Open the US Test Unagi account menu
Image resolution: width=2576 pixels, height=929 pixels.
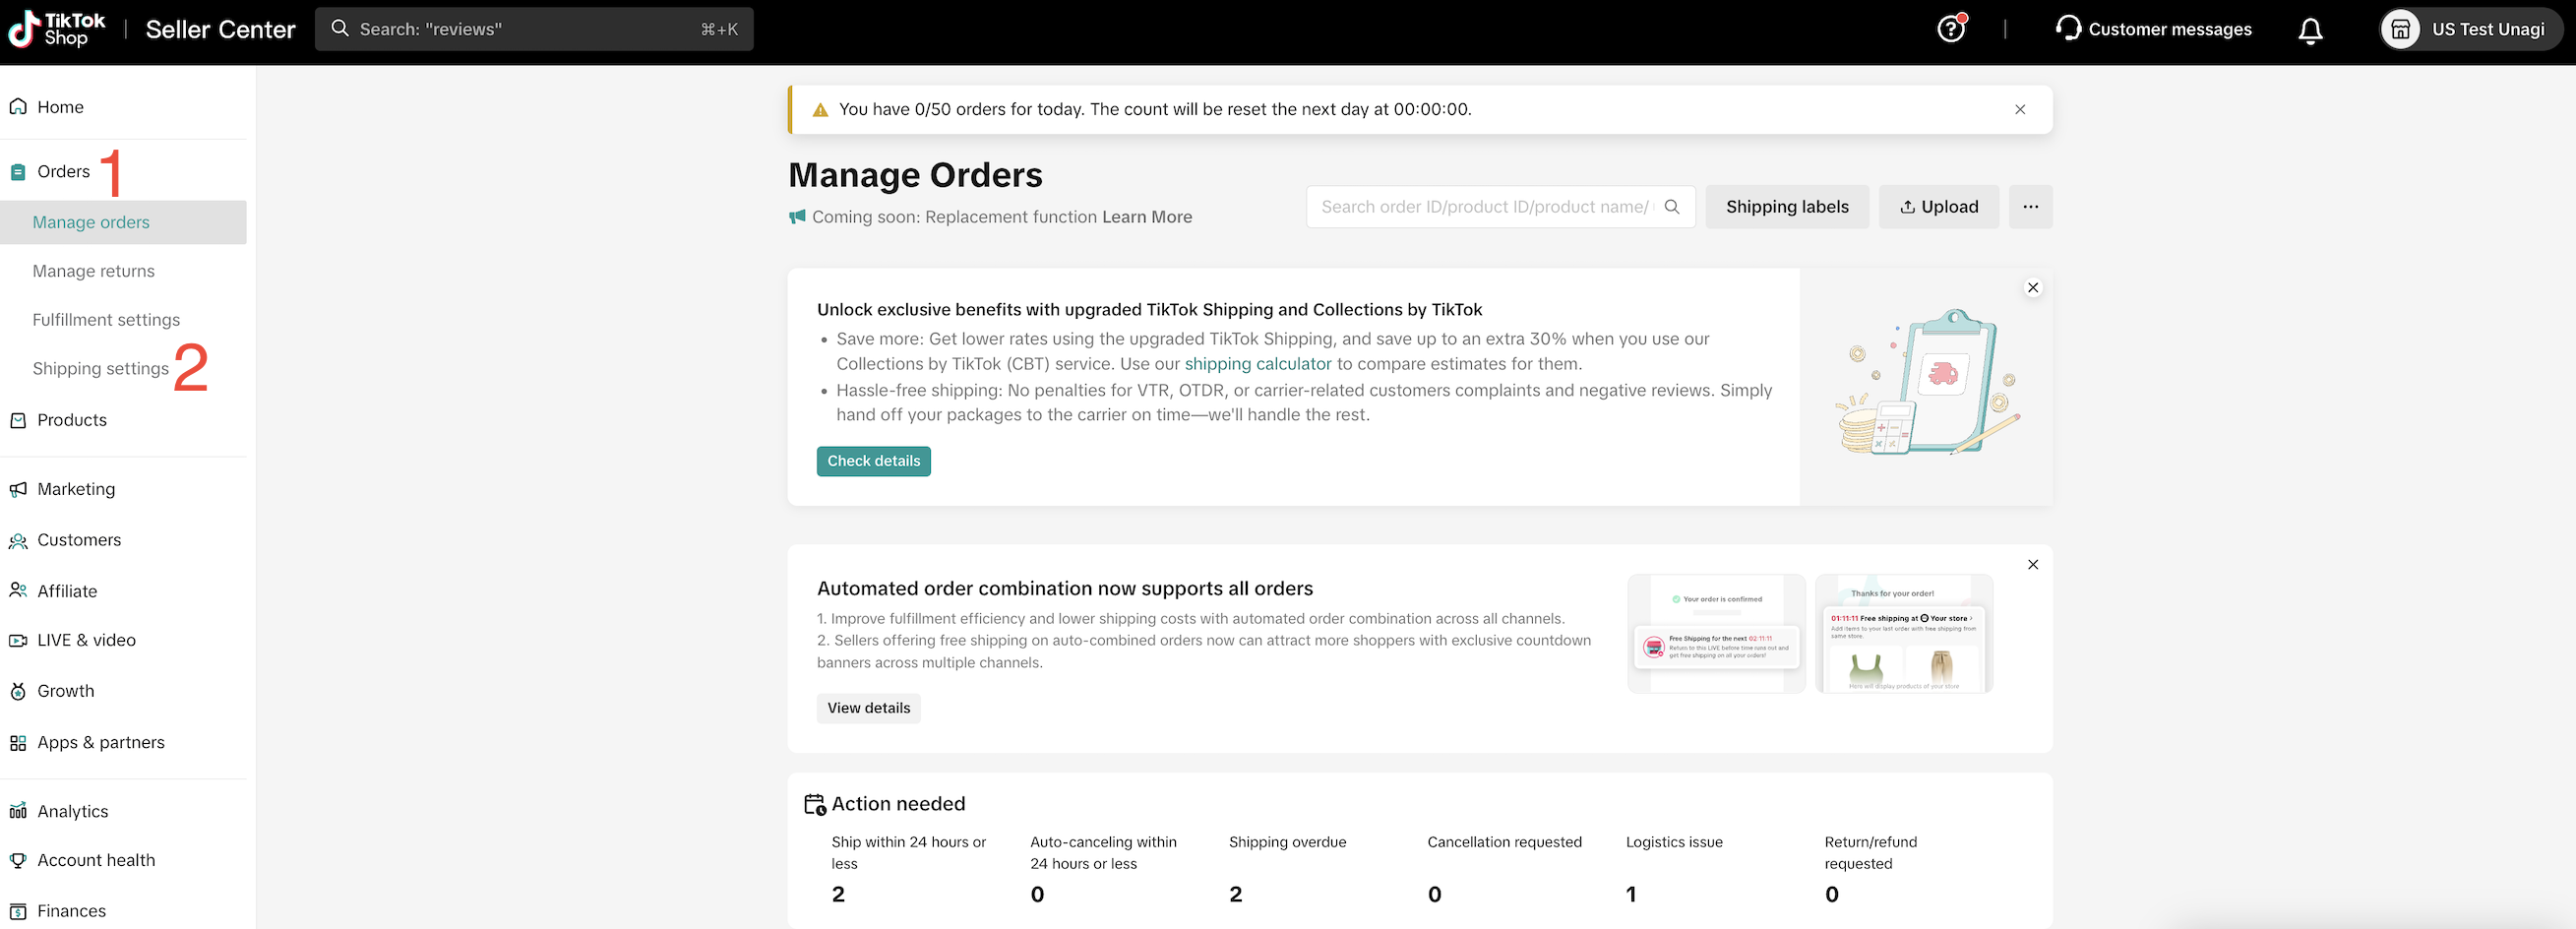click(x=2470, y=30)
